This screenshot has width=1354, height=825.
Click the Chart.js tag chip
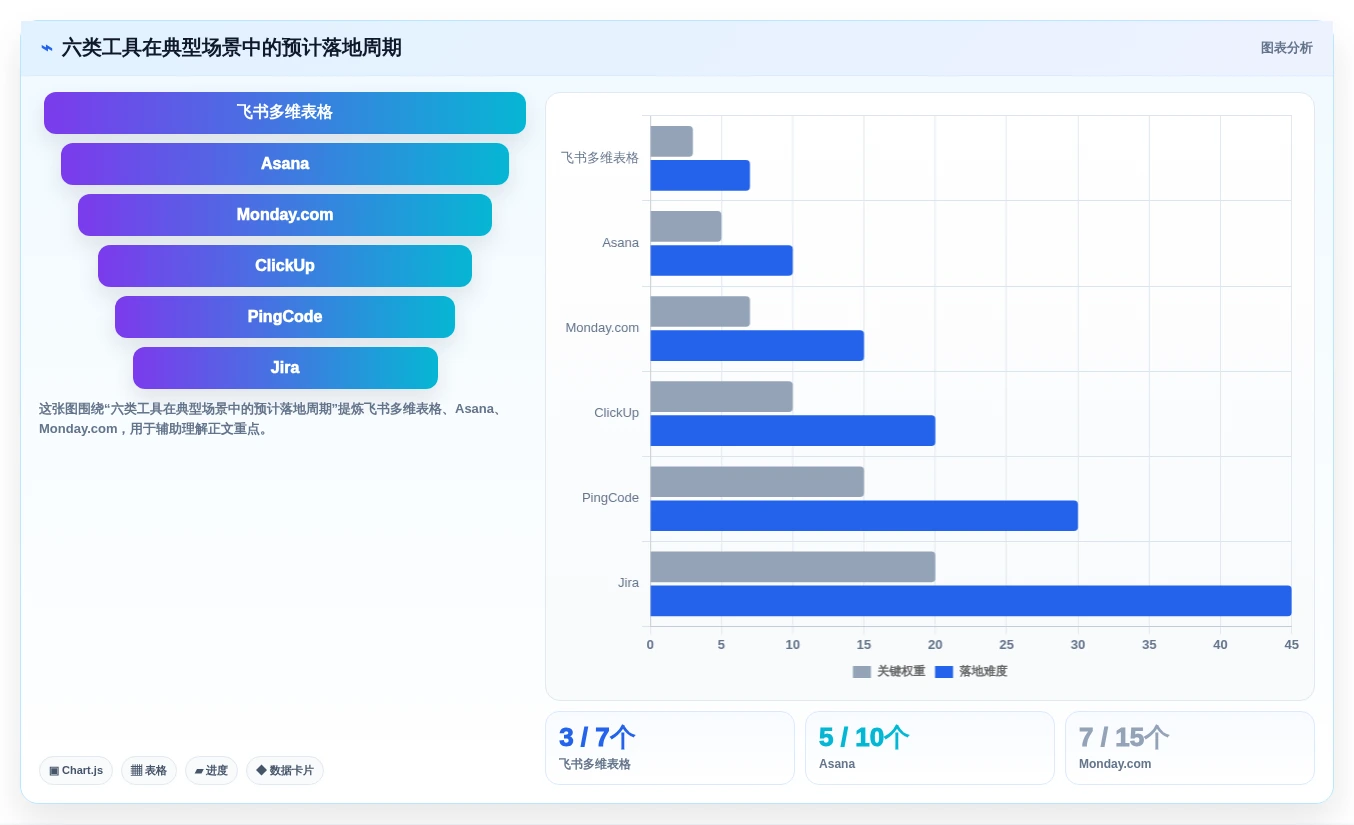click(76, 771)
